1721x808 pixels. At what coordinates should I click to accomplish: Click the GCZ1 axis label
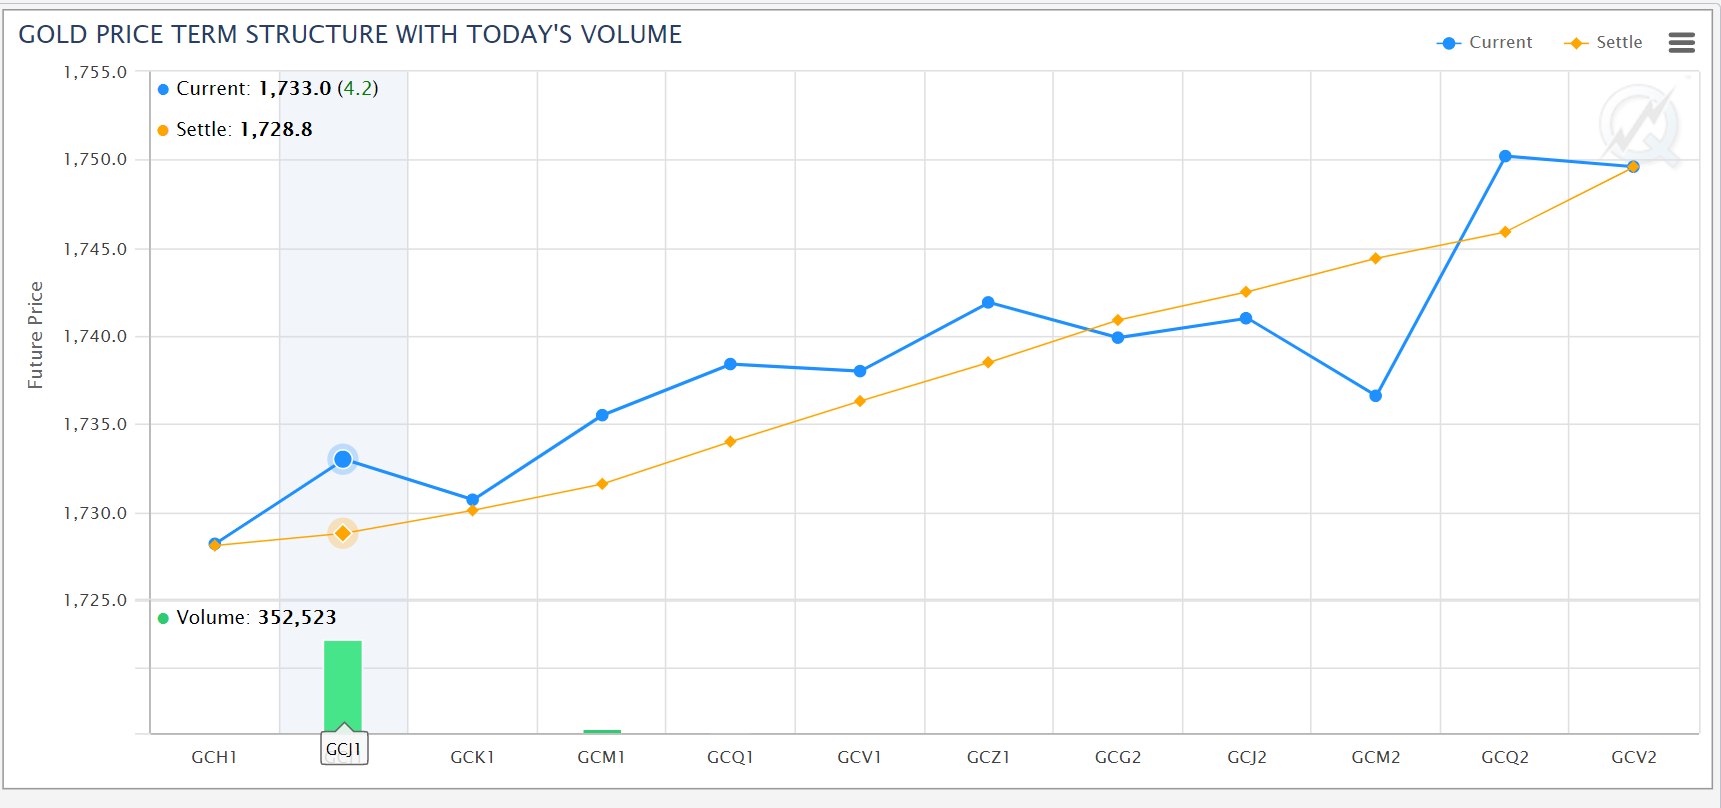pos(988,757)
